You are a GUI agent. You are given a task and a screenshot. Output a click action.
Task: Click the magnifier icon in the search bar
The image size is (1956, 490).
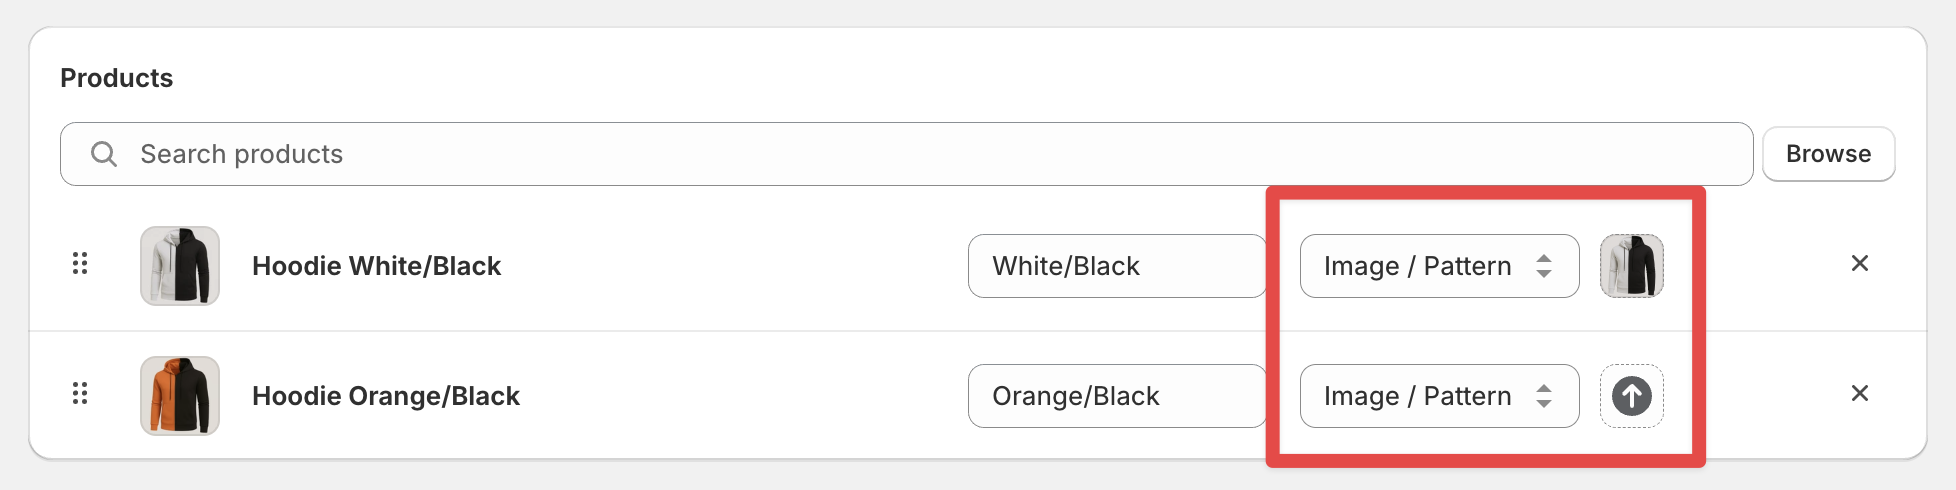[x=104, y=154]
